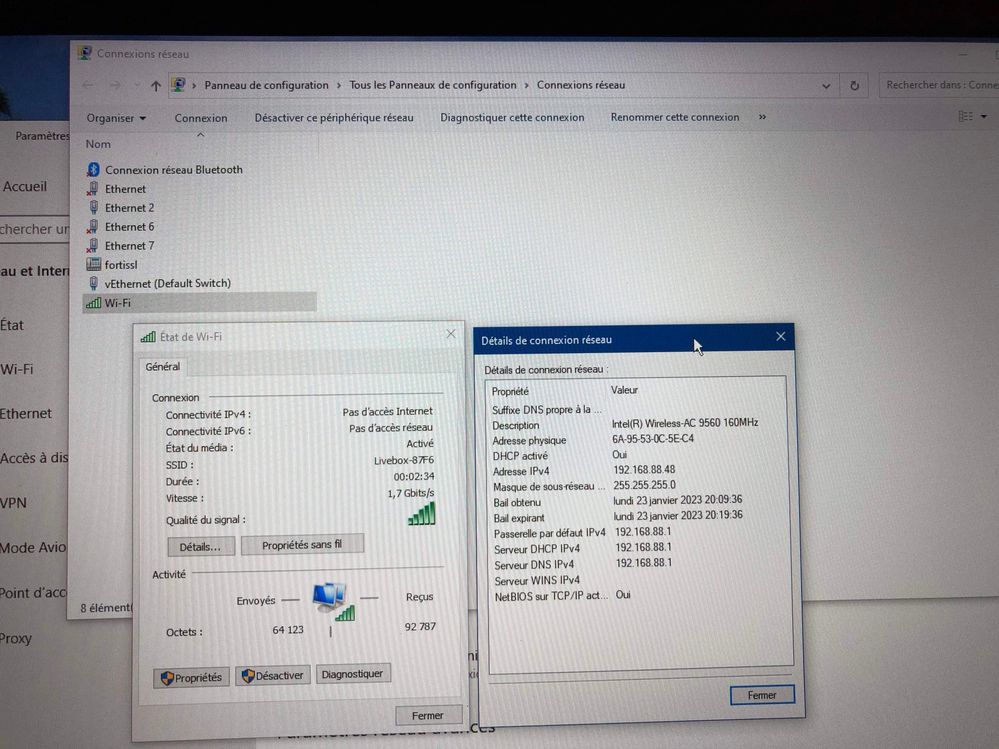This screenshot has width=999, height=749.
Task: Click the État de Wi-Fi title icon
Action: [148, 336]
